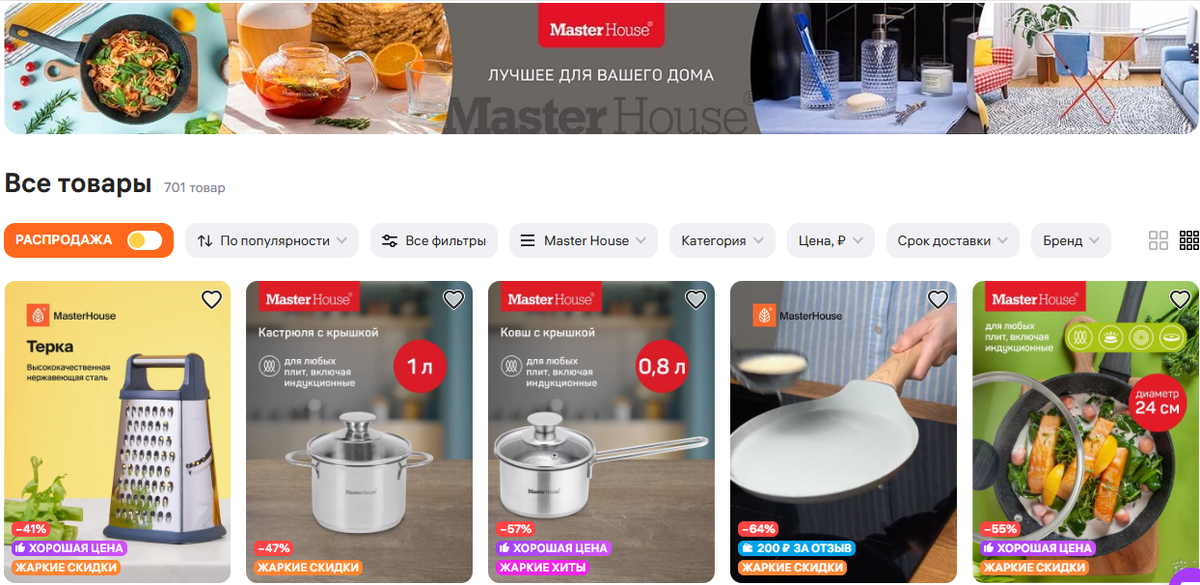The width and height of the screenshot is (1200, 585).
Task: Click the 200 ₽ ЗА ОТЗЫВ badge
Action: point(796,548)
